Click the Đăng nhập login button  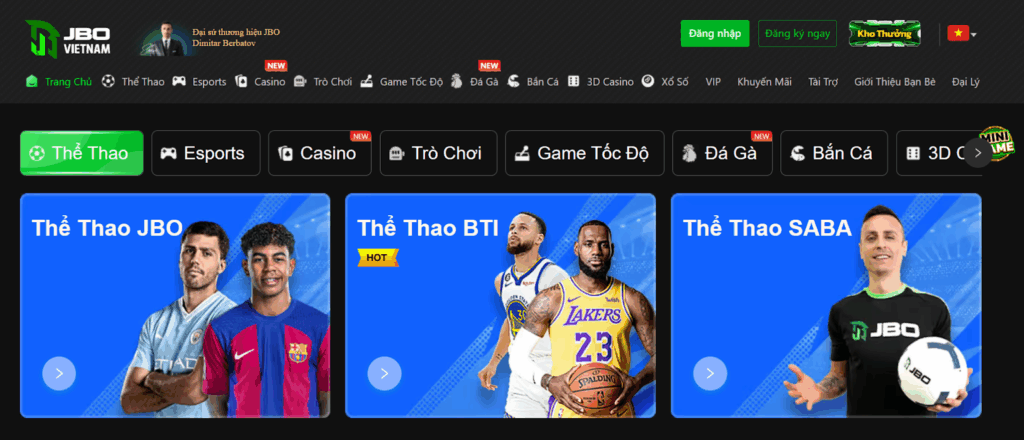point(715,33)
